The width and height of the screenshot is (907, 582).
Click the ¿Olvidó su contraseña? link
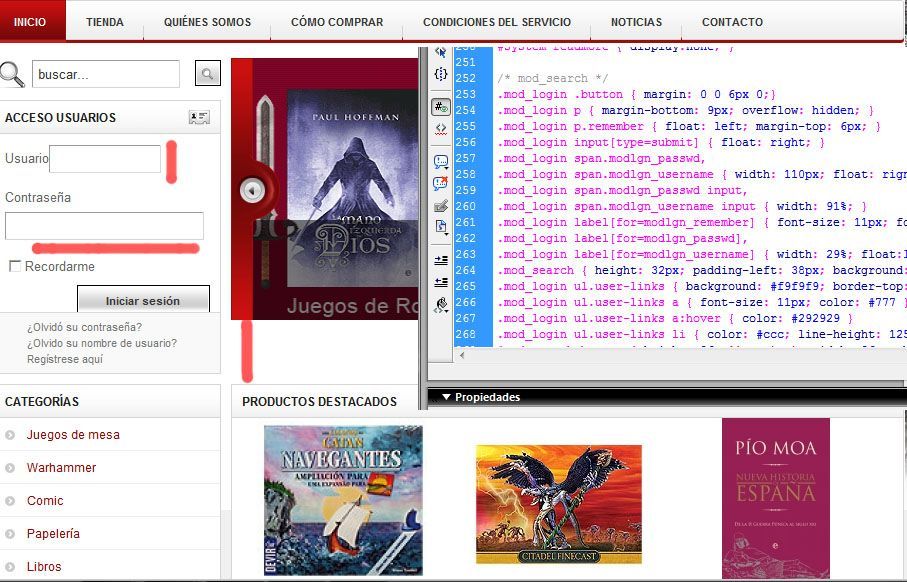tap(84, 327)
